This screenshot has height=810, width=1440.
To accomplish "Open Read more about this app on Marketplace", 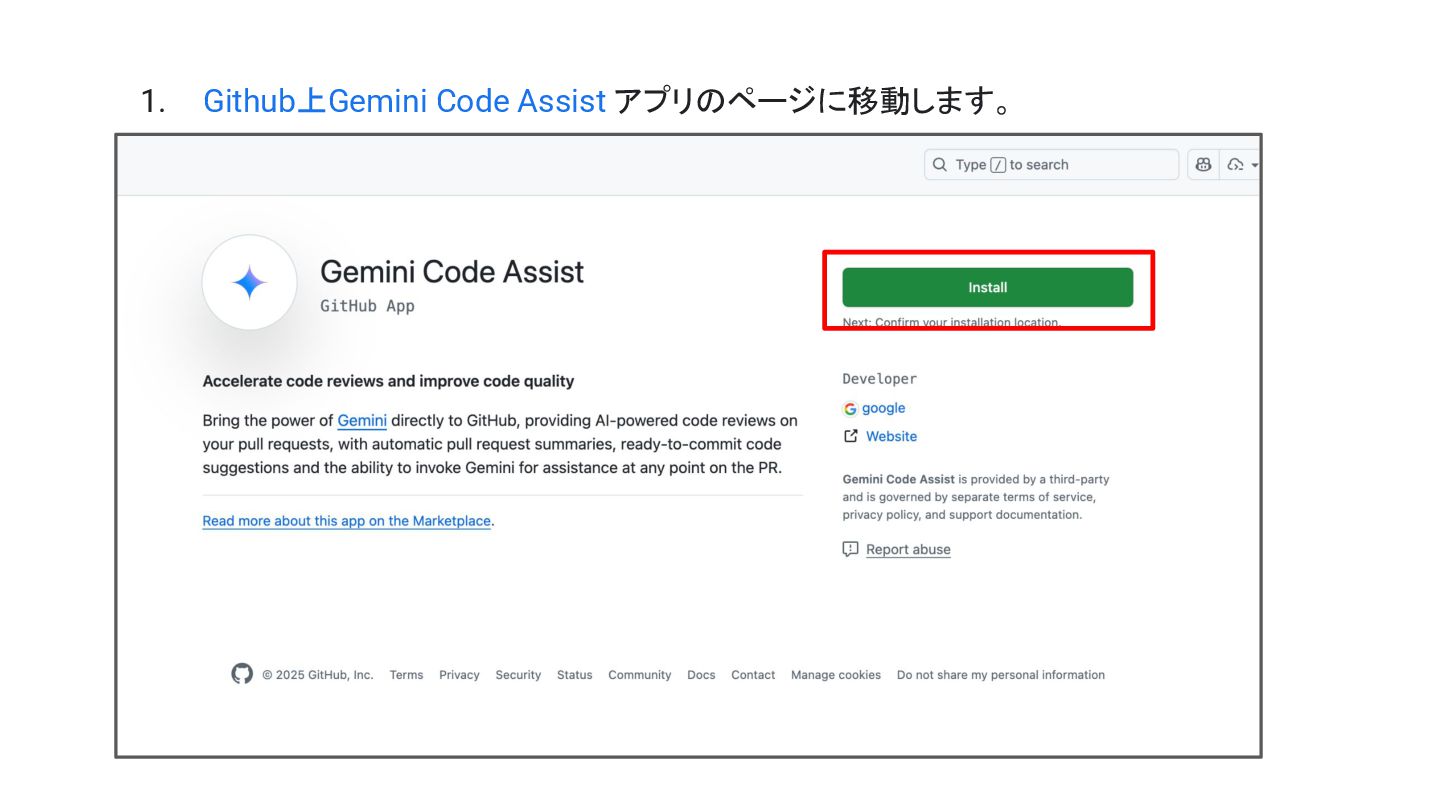I will click(x=346, y=521).
